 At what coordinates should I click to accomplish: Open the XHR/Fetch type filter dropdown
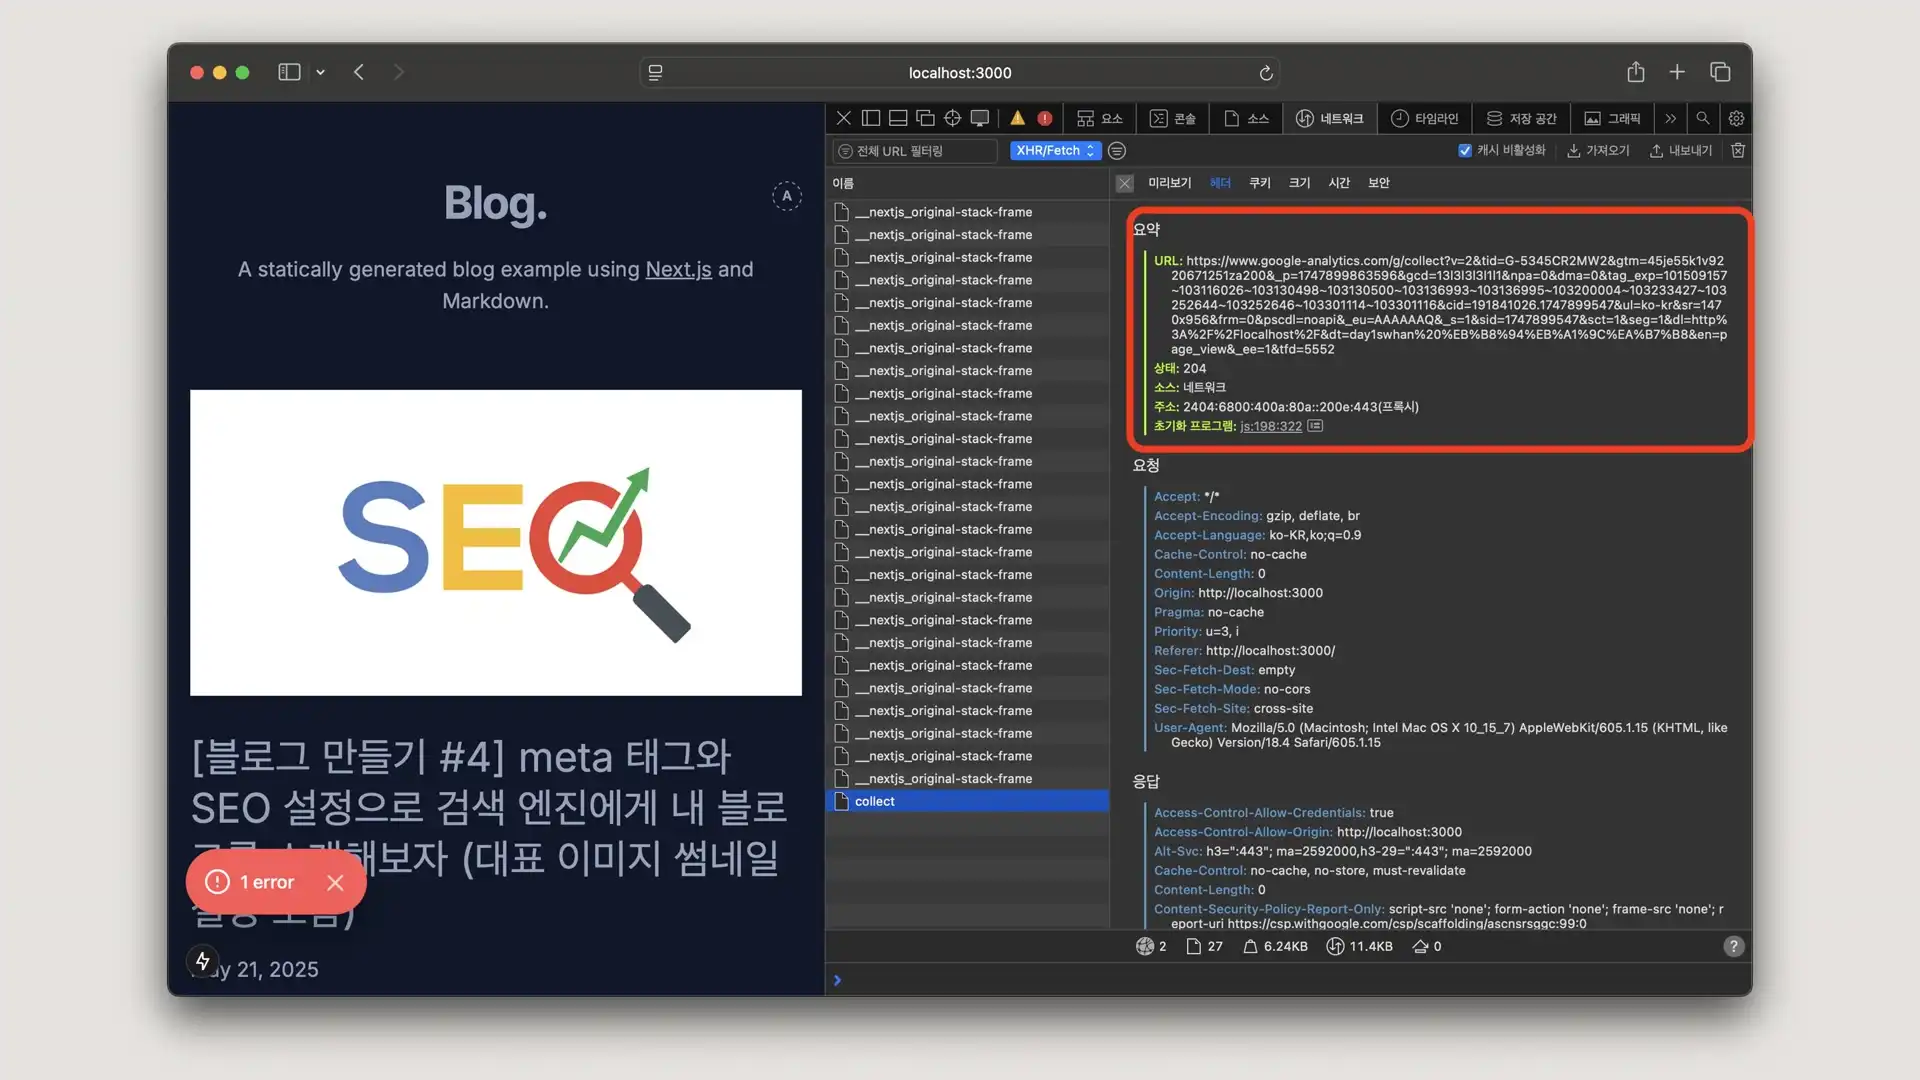click(x=1055, y=150)
